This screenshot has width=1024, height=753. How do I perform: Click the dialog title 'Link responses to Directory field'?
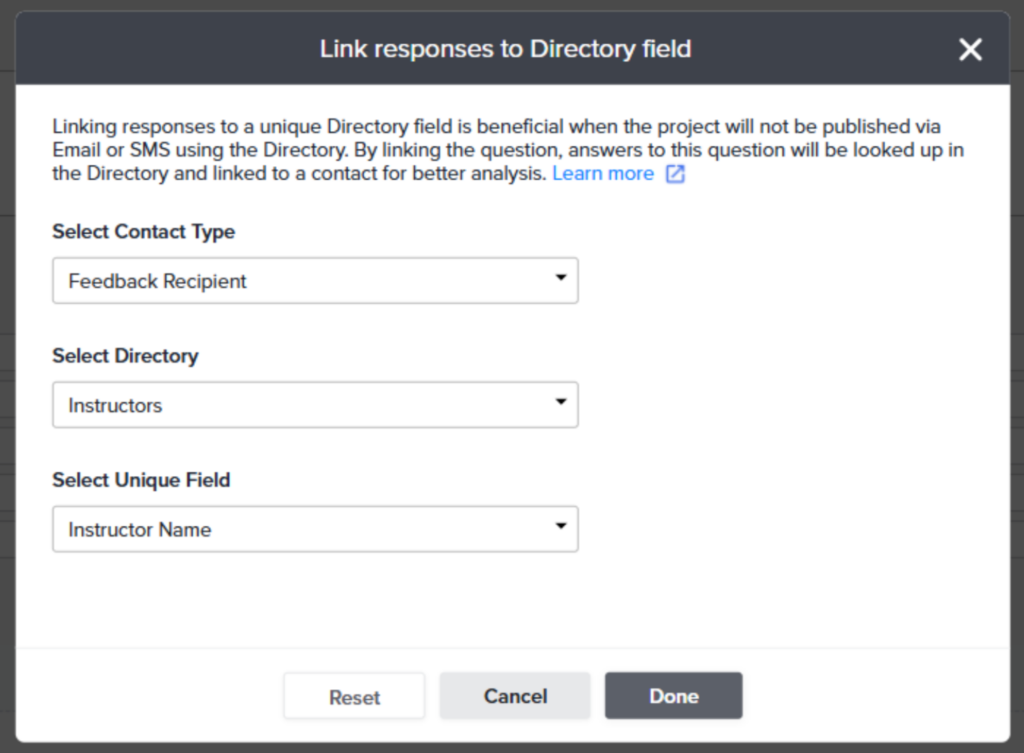coord(505,49)
